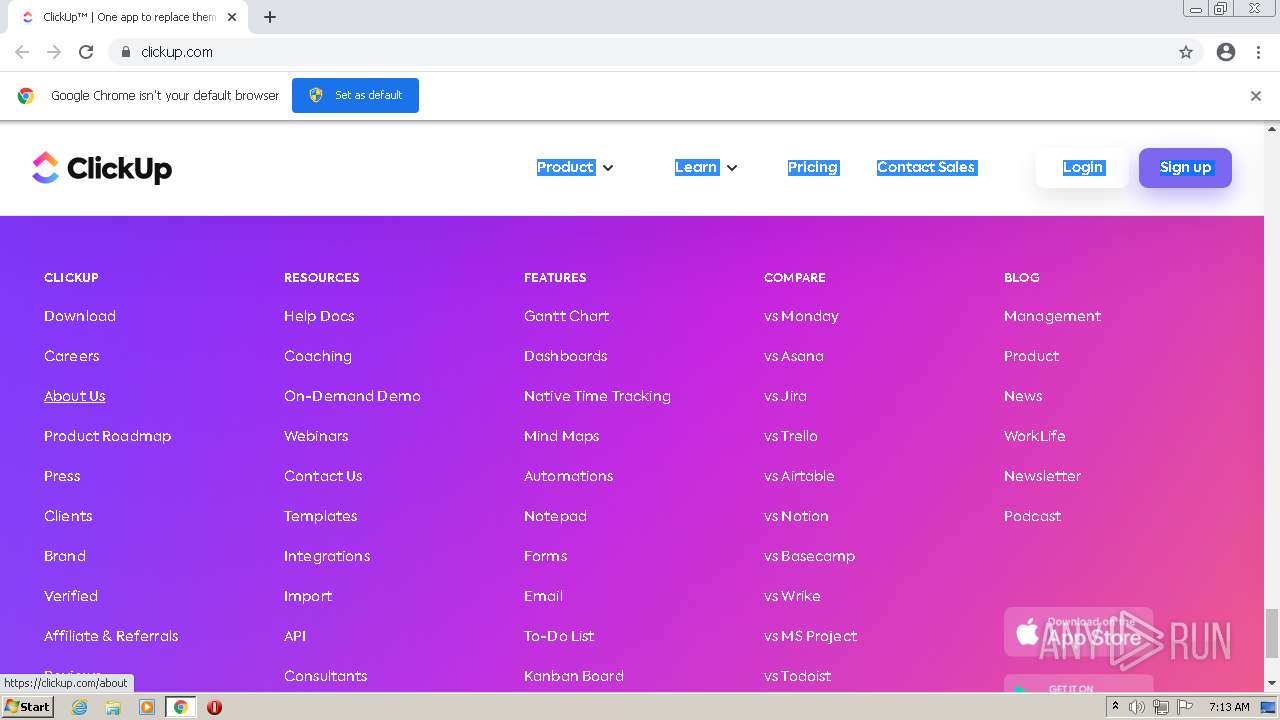Open the Management blog link
Viewport: 1280px width, 720px height.
(x=1052, y=316)
